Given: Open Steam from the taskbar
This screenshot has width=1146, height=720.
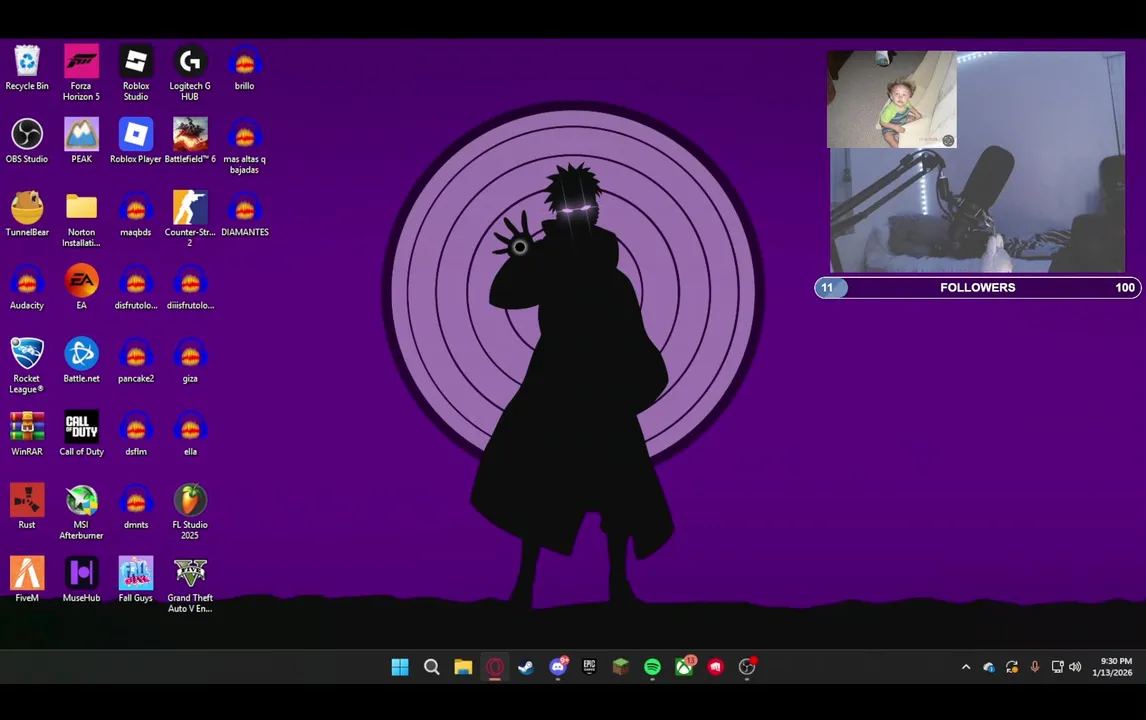Looking at the screenshot, I should click(526, 667).
